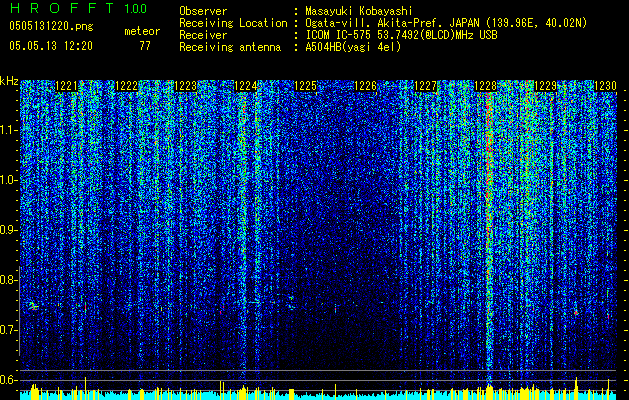Click the Observer label

coord(203,11)
